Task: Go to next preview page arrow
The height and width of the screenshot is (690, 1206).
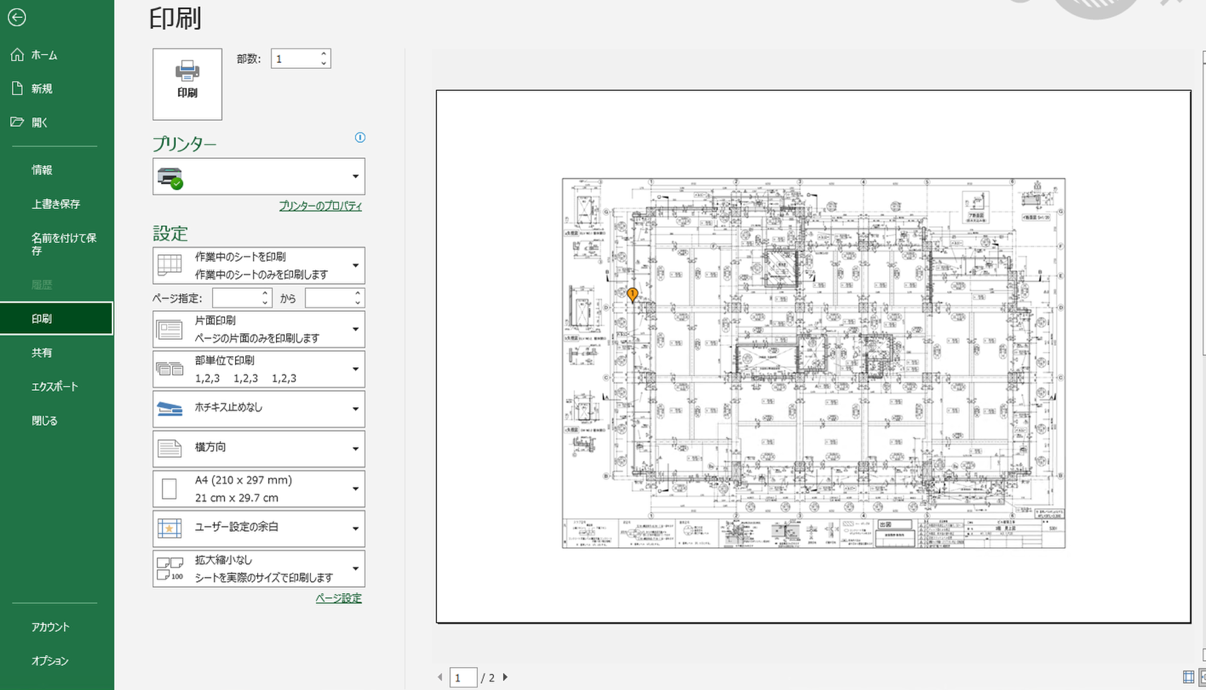Action: click(505, 678)
